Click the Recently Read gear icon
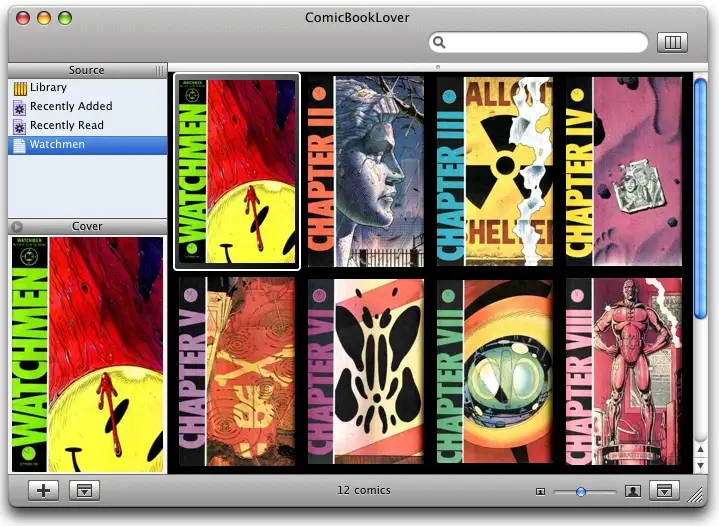The image size is (719, 526). (19, 127)
